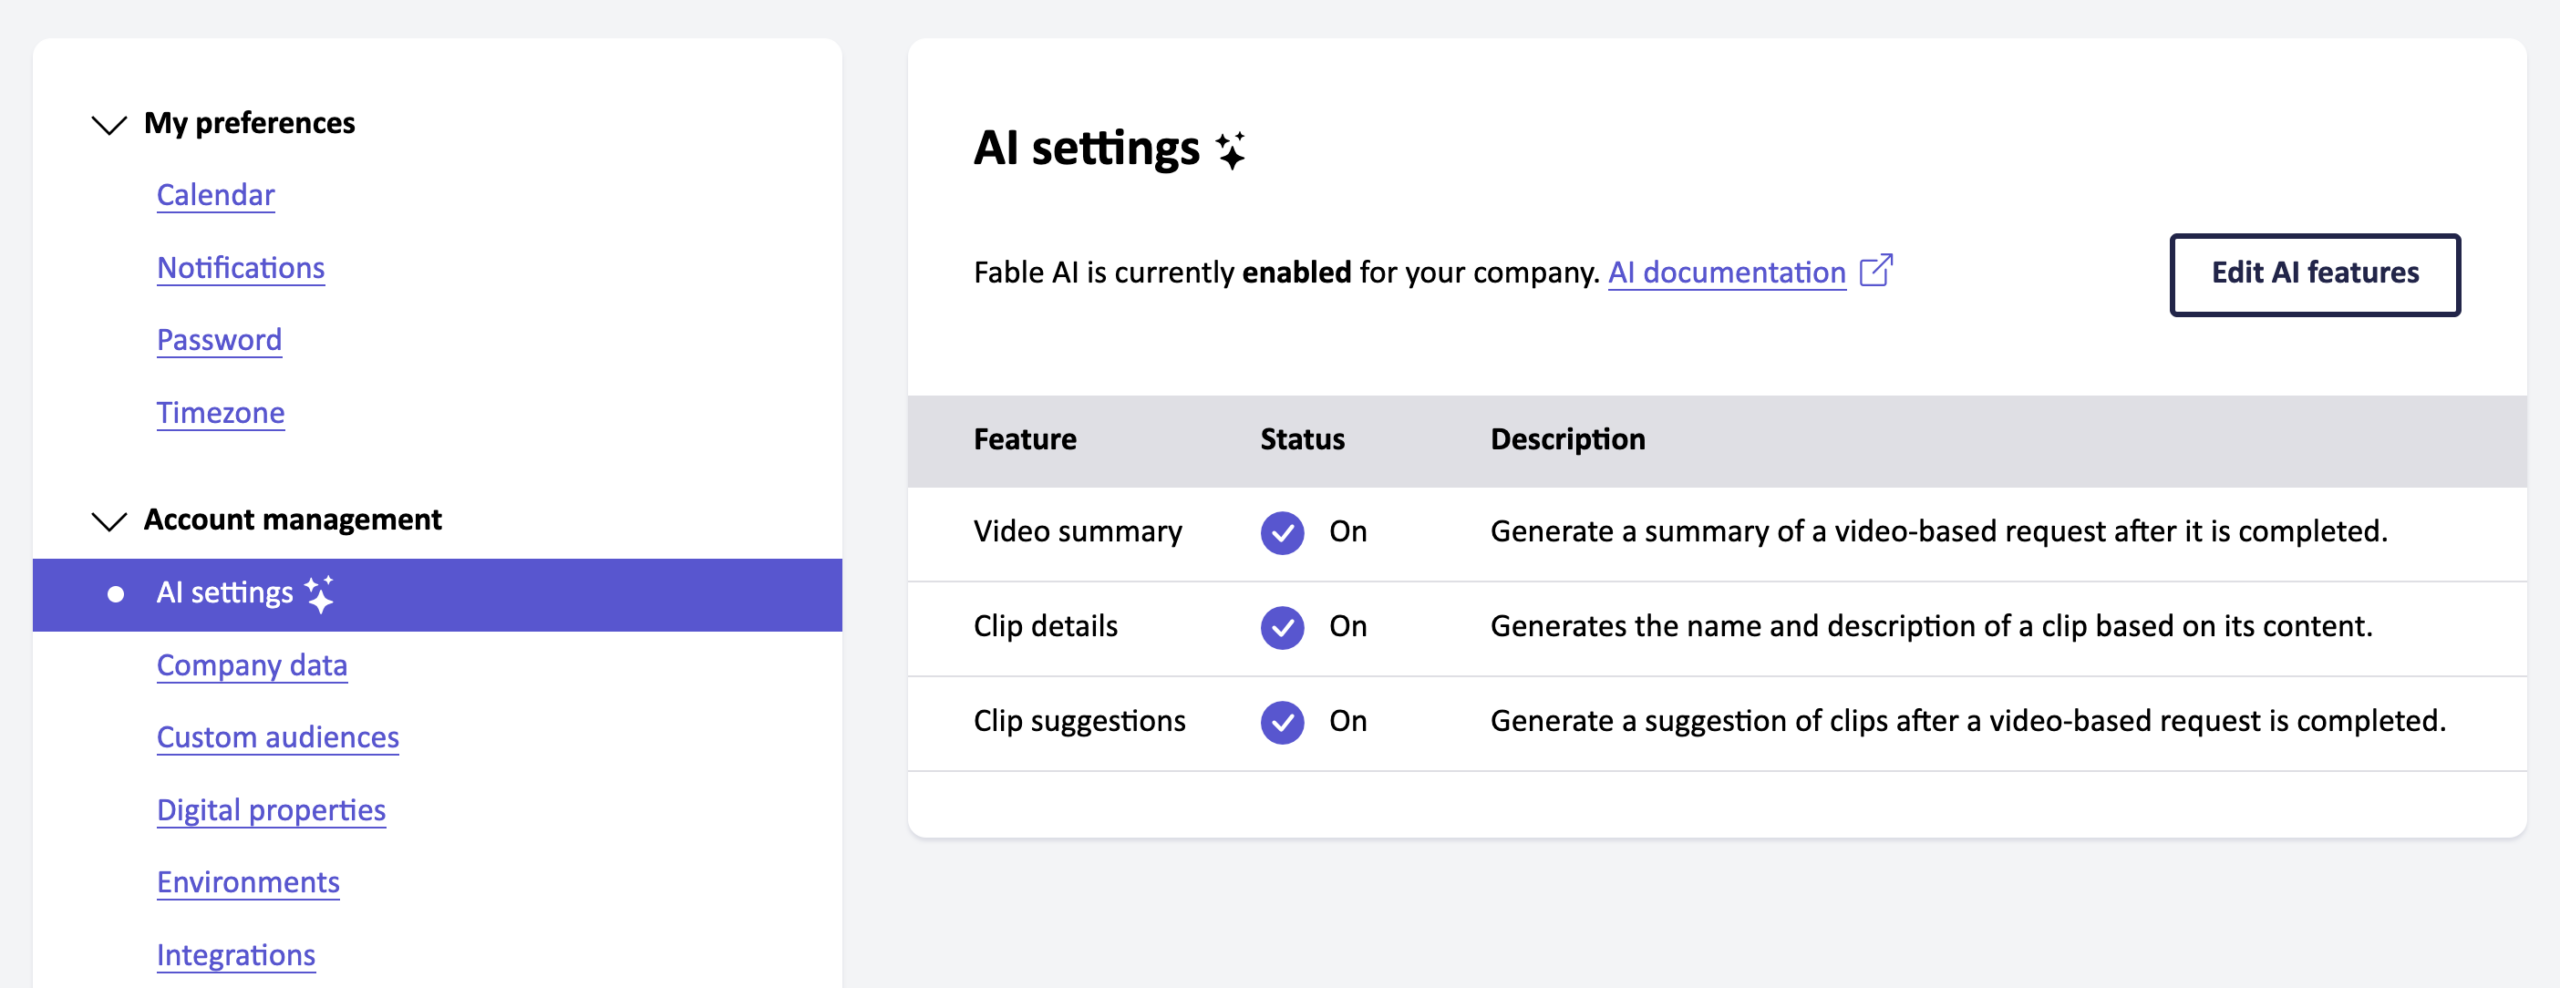Select AI settings in the sidebar
Image resolution: width=2560 pixels, height=988 pixels.
point(437,594)
